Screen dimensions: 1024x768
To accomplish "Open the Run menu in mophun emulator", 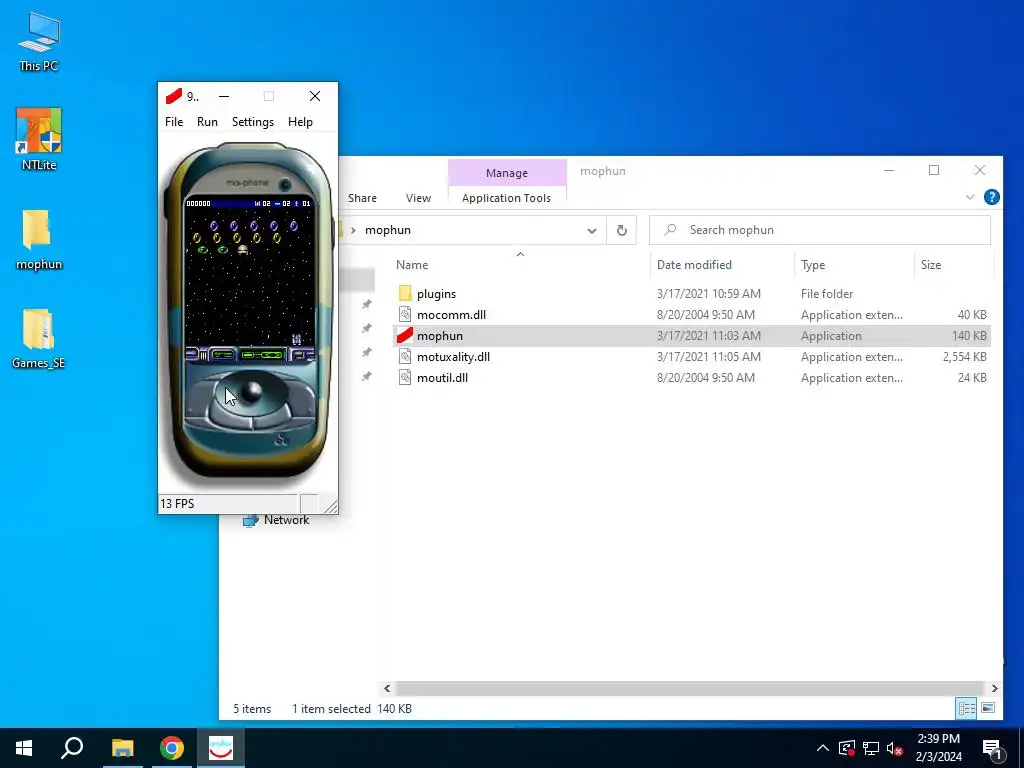I will [x=207, y=121].
